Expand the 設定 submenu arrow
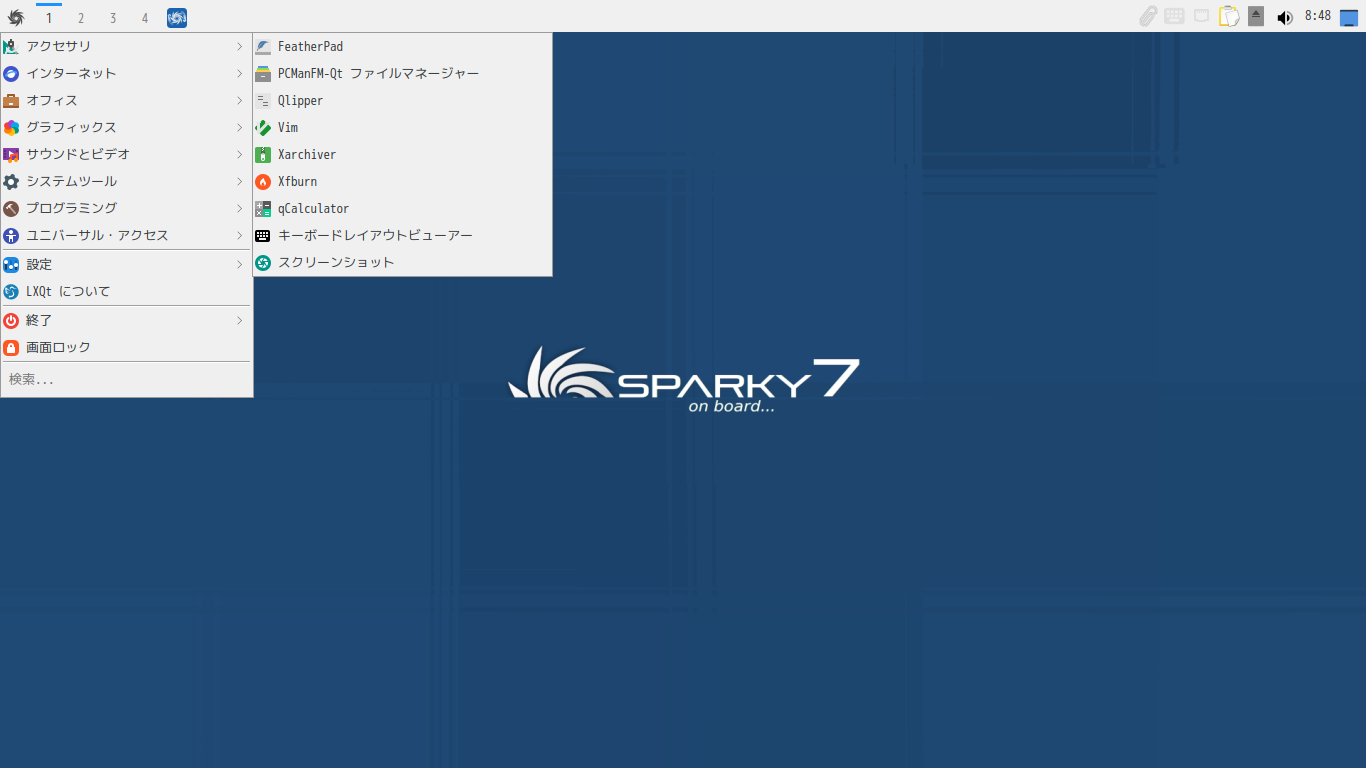This screenshot has width=1366, height=768. click(x=240, y=265)
